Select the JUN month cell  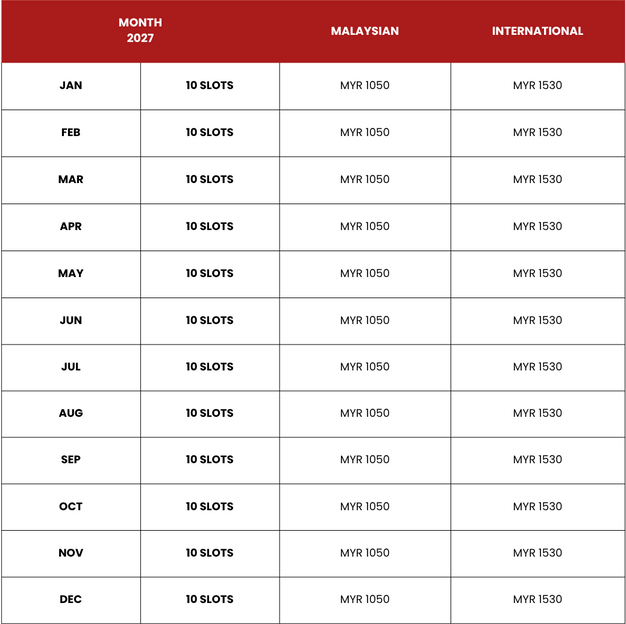(x=71, y=320)
